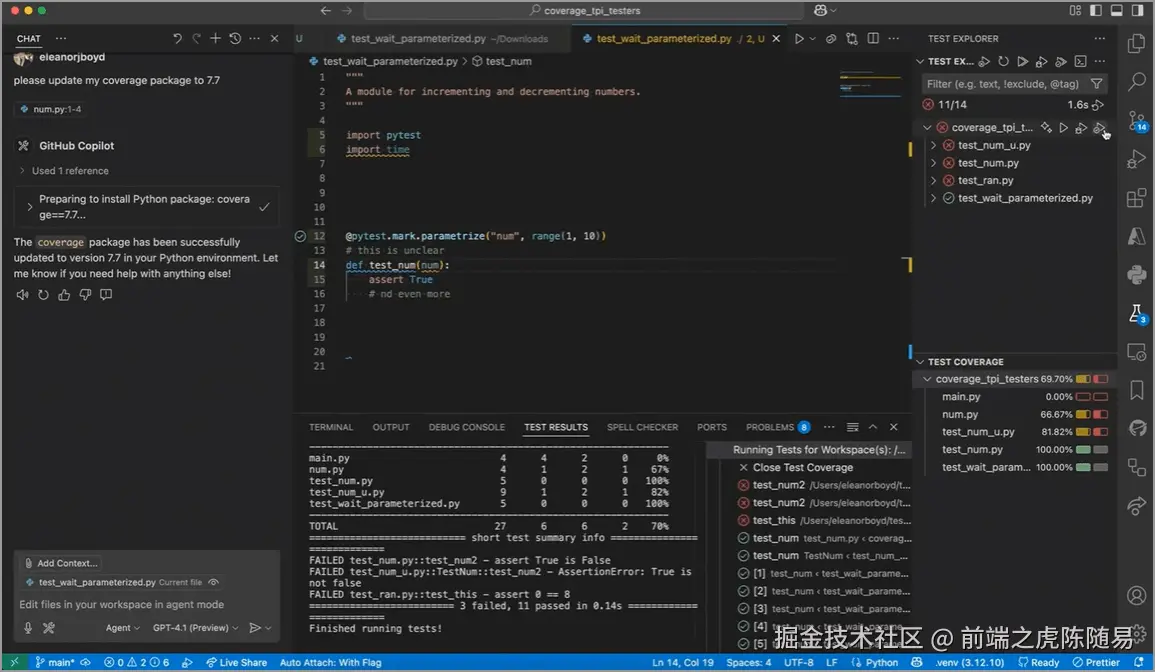The image size is (1155, 672).
Task: Open the GPT-4.1 (Preview) model picker
Action: click(x=195, y=628)
